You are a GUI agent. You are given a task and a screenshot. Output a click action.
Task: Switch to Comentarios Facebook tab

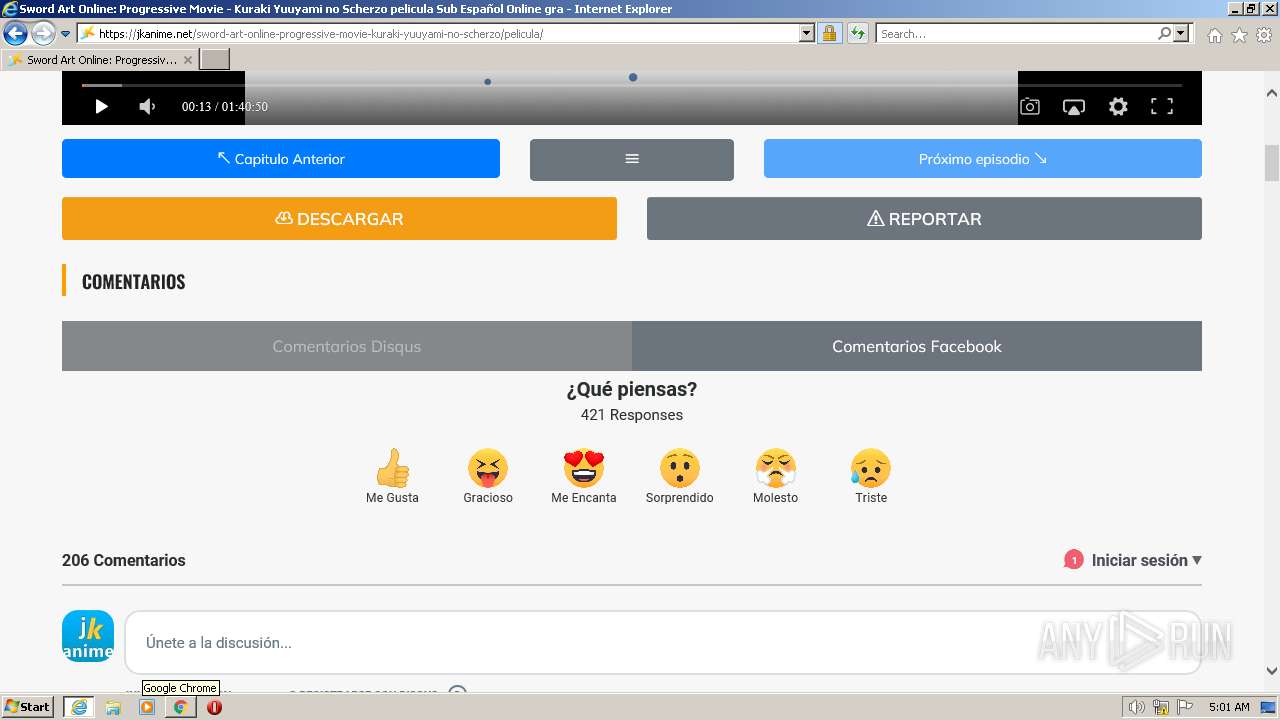(917, 346)
